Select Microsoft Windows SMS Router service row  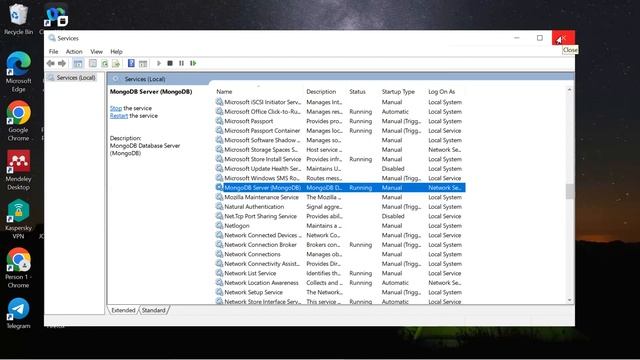click(x=340, y=178)
